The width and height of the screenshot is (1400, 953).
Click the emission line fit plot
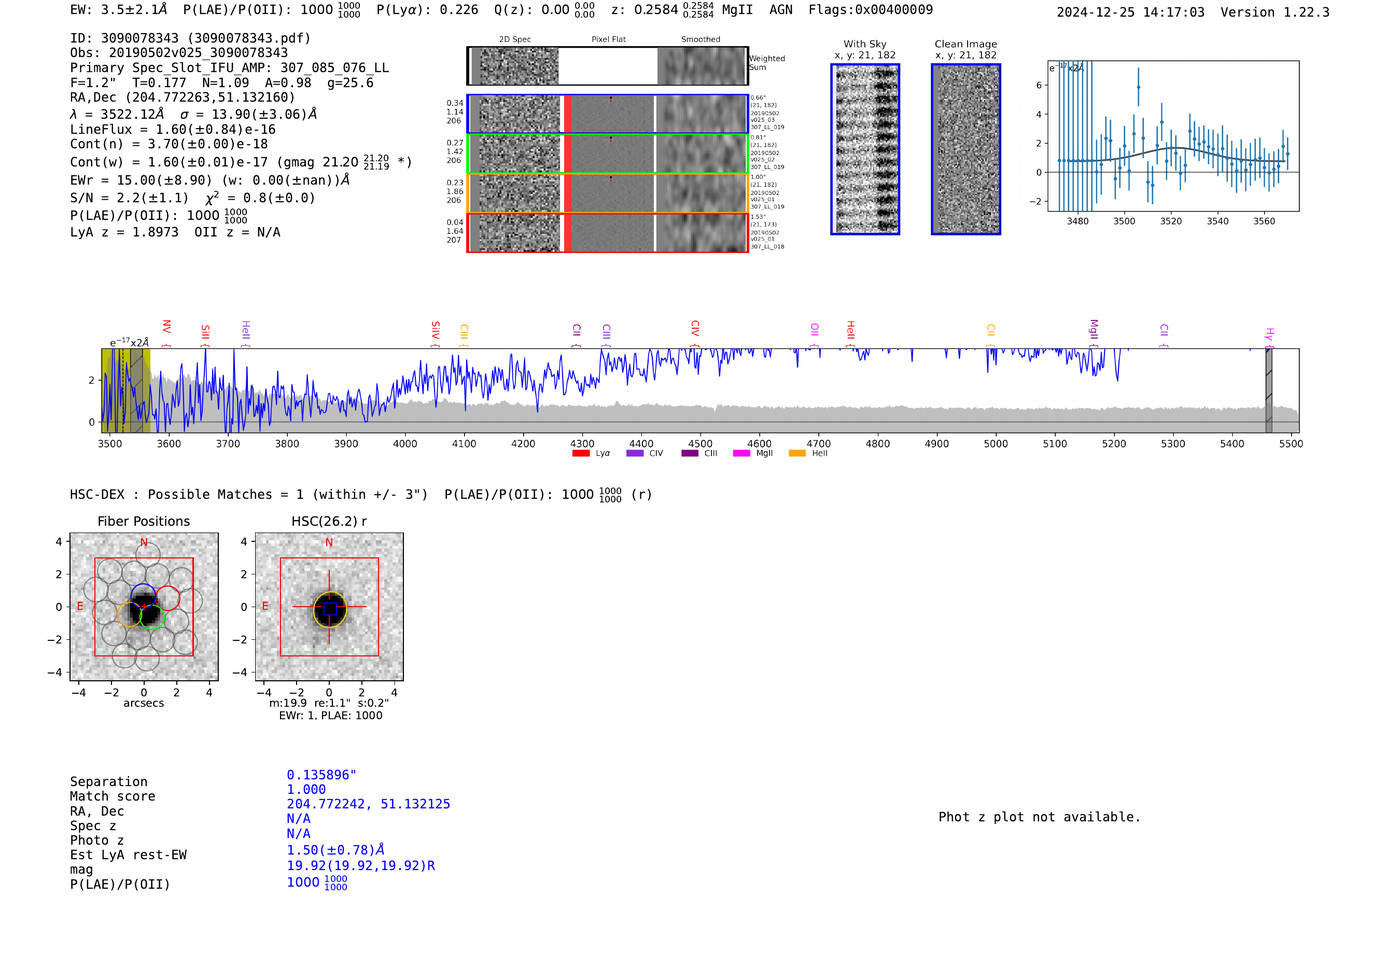coord(1172,136)
